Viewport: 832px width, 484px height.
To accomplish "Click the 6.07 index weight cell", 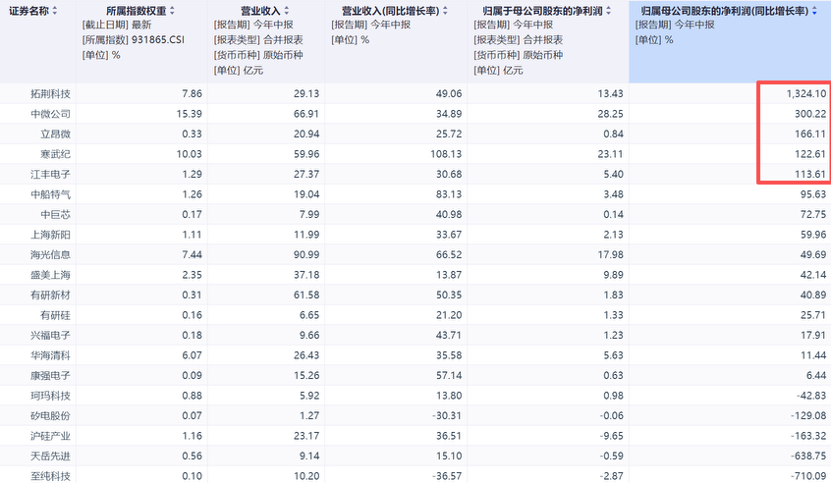I will (192, 356).
